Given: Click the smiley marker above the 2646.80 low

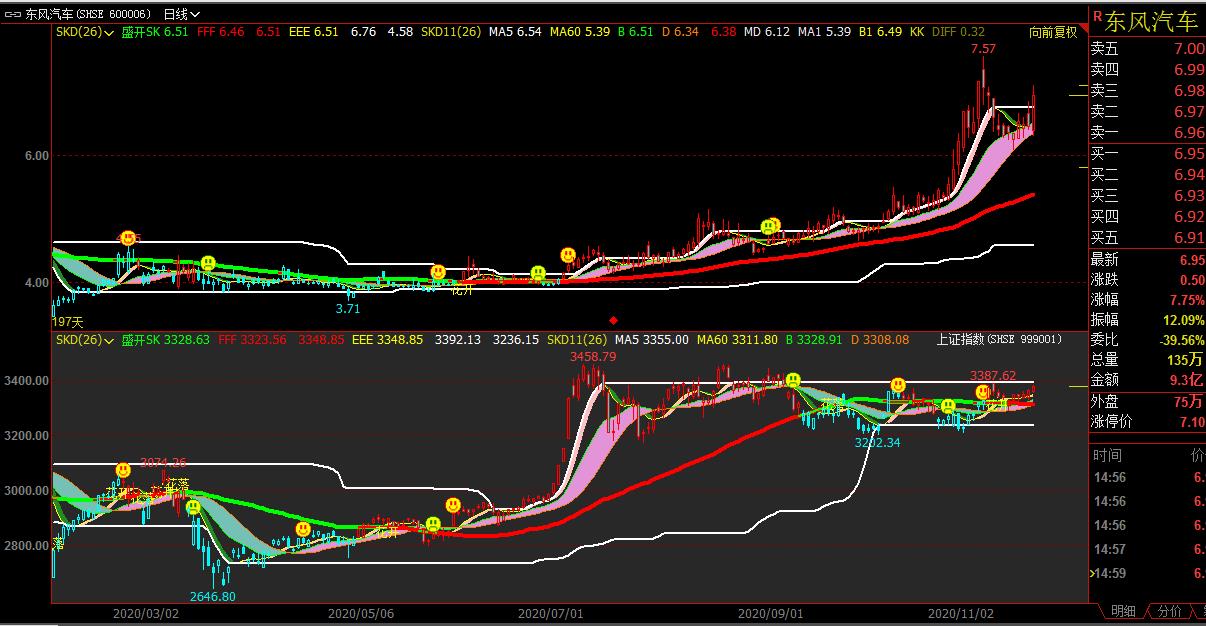Looking at the screenshot, I should 193,507.
